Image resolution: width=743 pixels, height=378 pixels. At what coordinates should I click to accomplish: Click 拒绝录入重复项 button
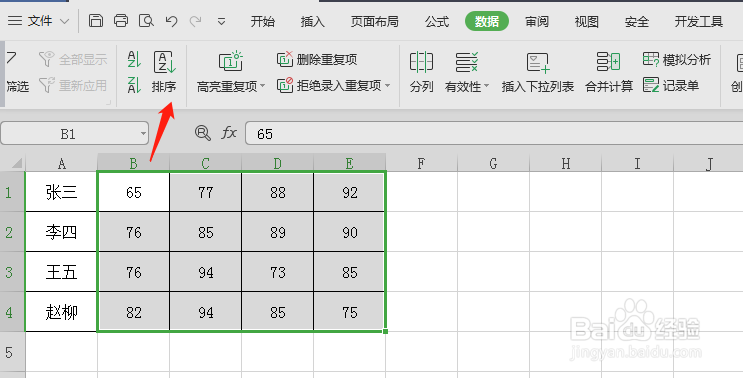pyautogui.click(x=329, y=85)
